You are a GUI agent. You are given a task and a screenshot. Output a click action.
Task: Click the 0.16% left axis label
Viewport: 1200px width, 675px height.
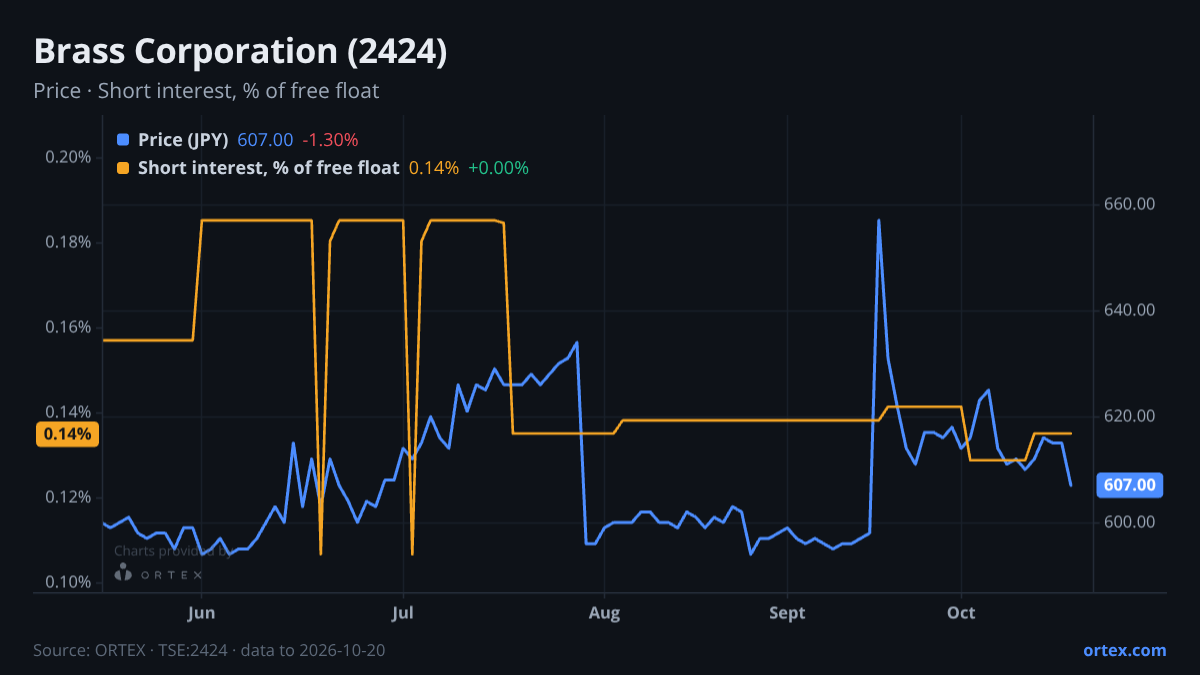[x=68, y=328]
